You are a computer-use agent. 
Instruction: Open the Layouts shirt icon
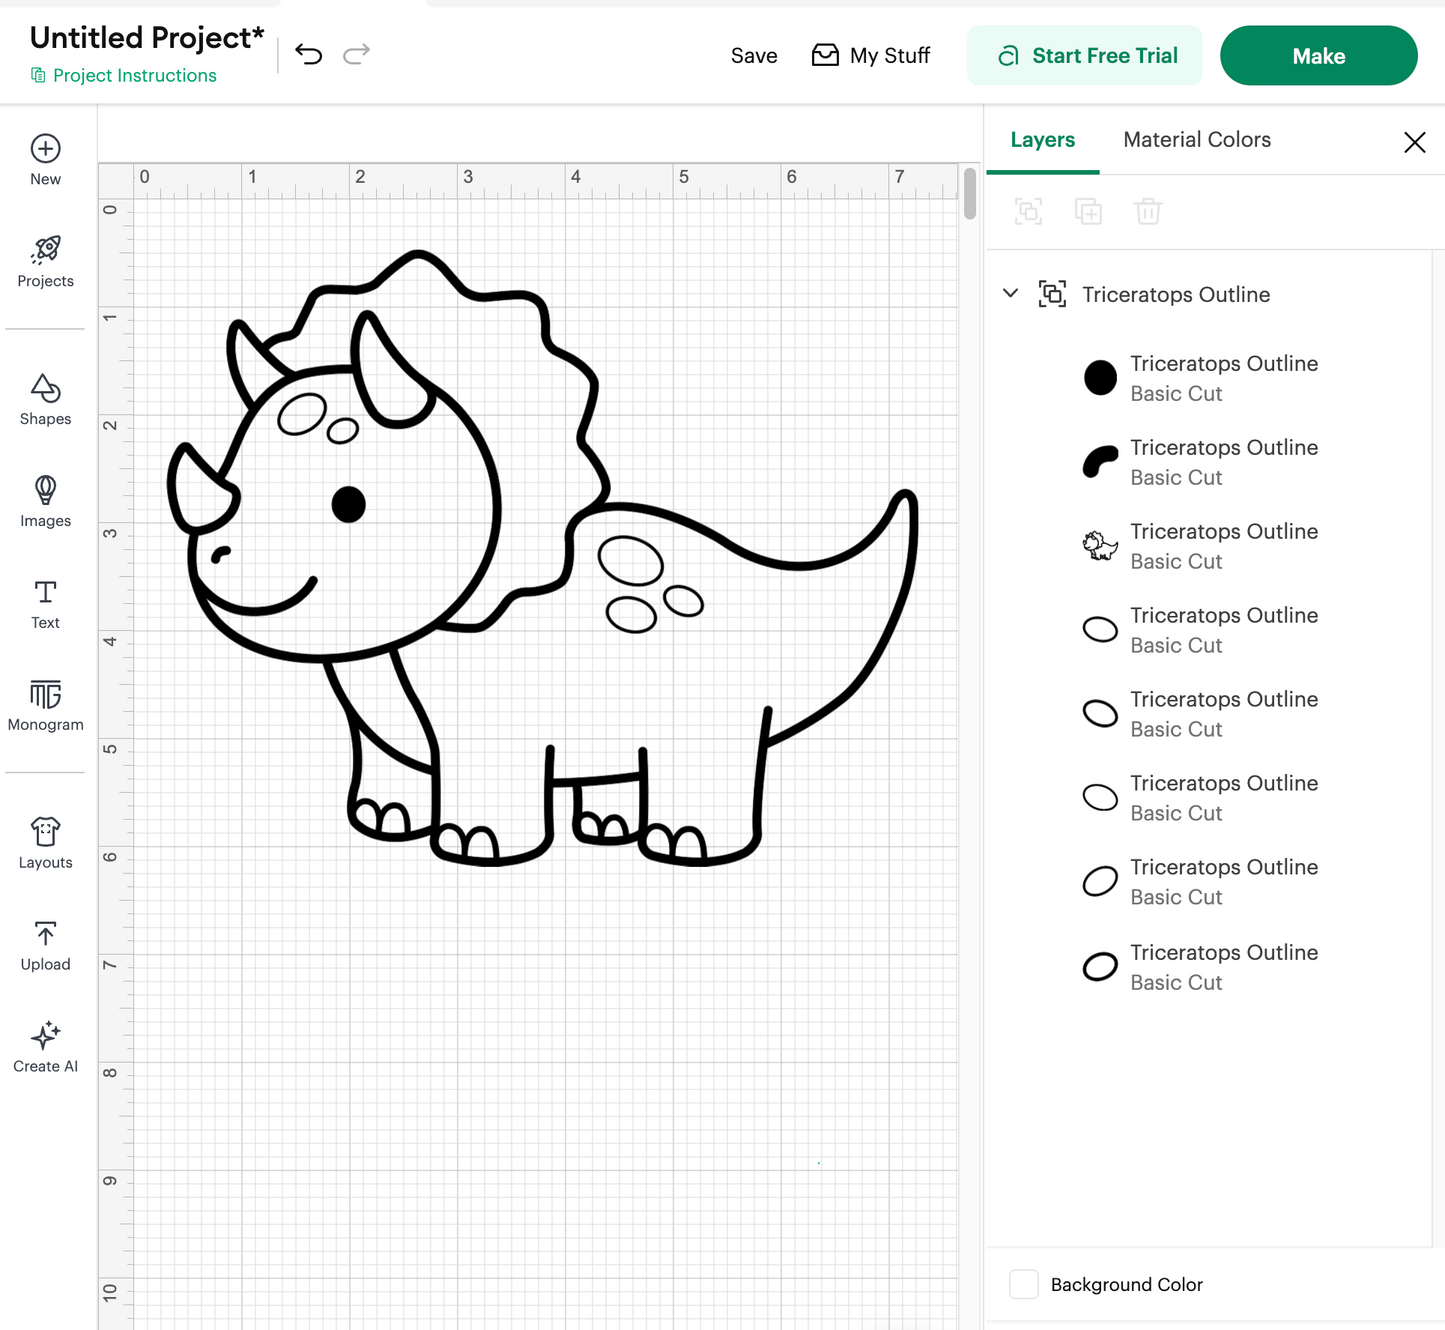click(45, 832)
